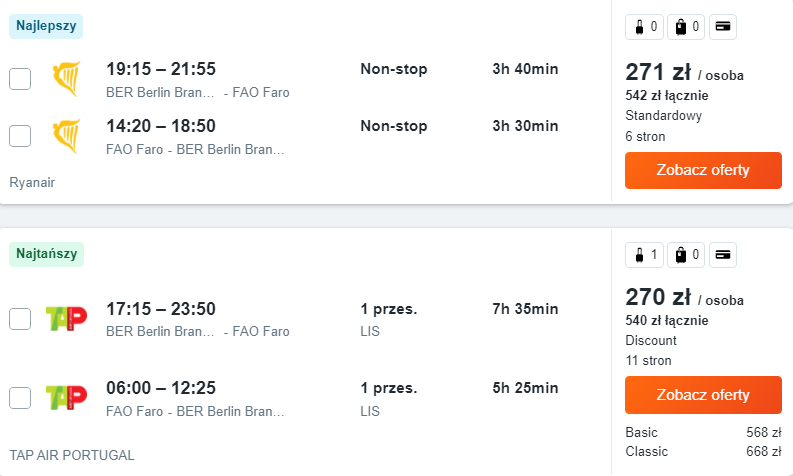
Task: Tick checkbox for 06:00 – 12:25 TAP flight
Action: point(20,398)
